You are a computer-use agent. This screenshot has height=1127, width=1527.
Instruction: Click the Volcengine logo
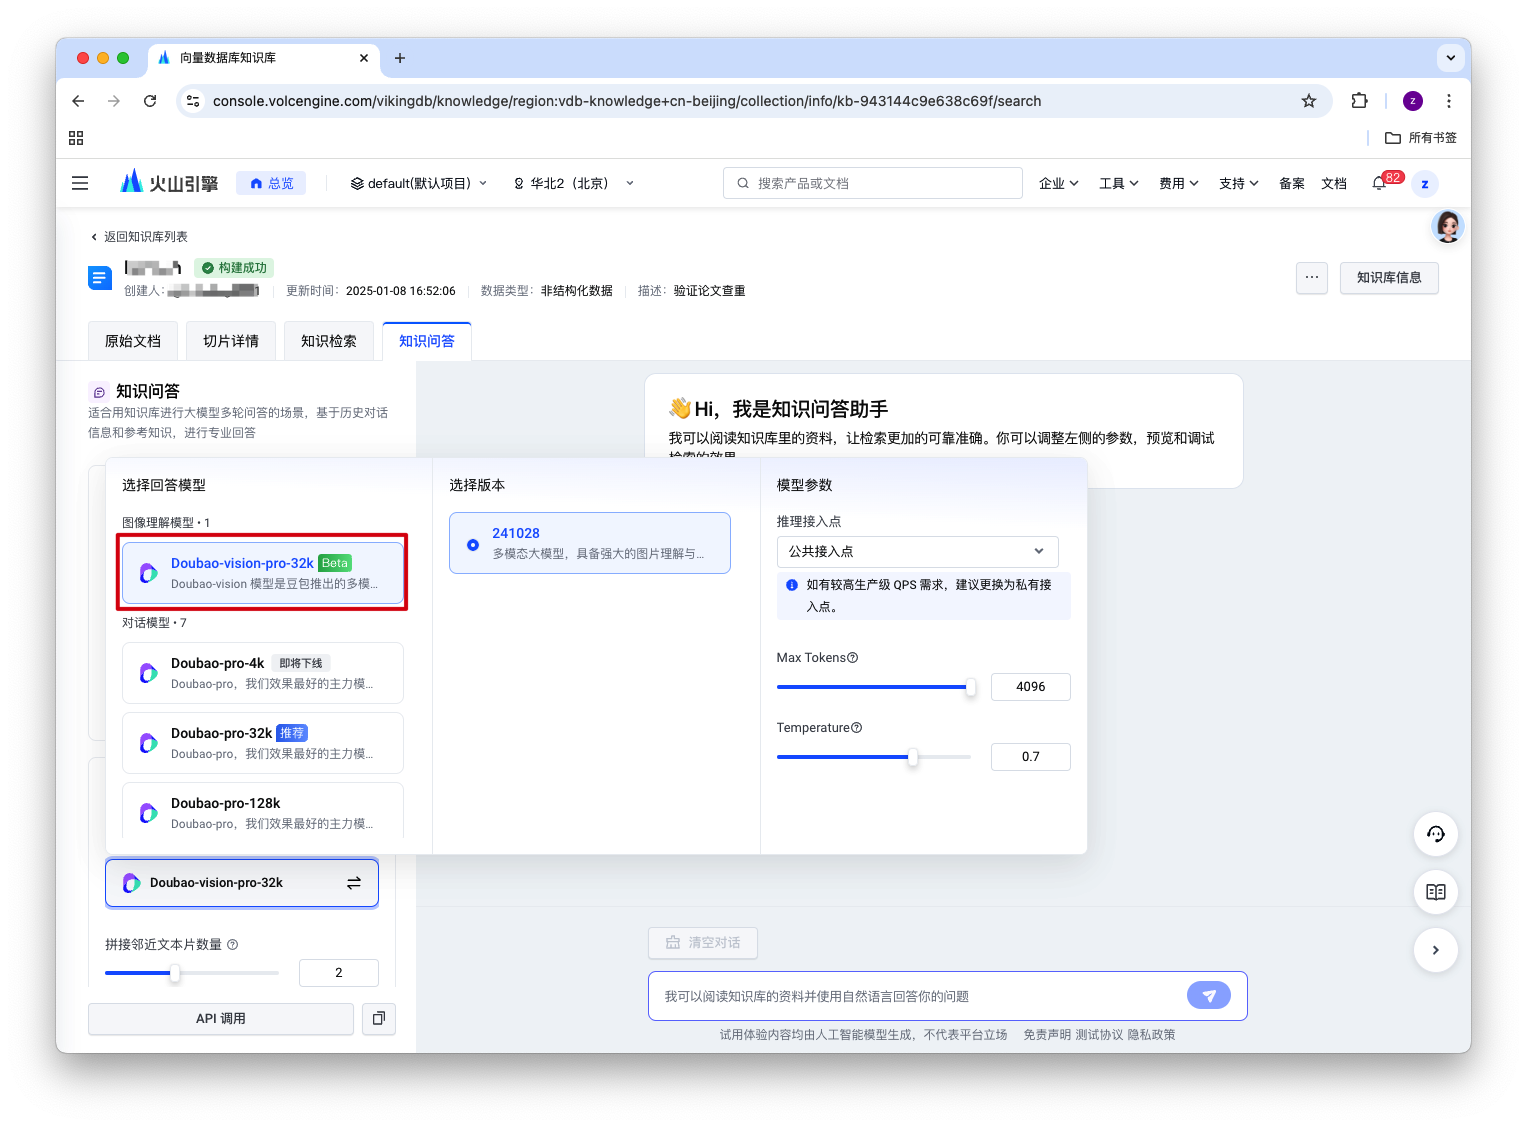(169, 182)
